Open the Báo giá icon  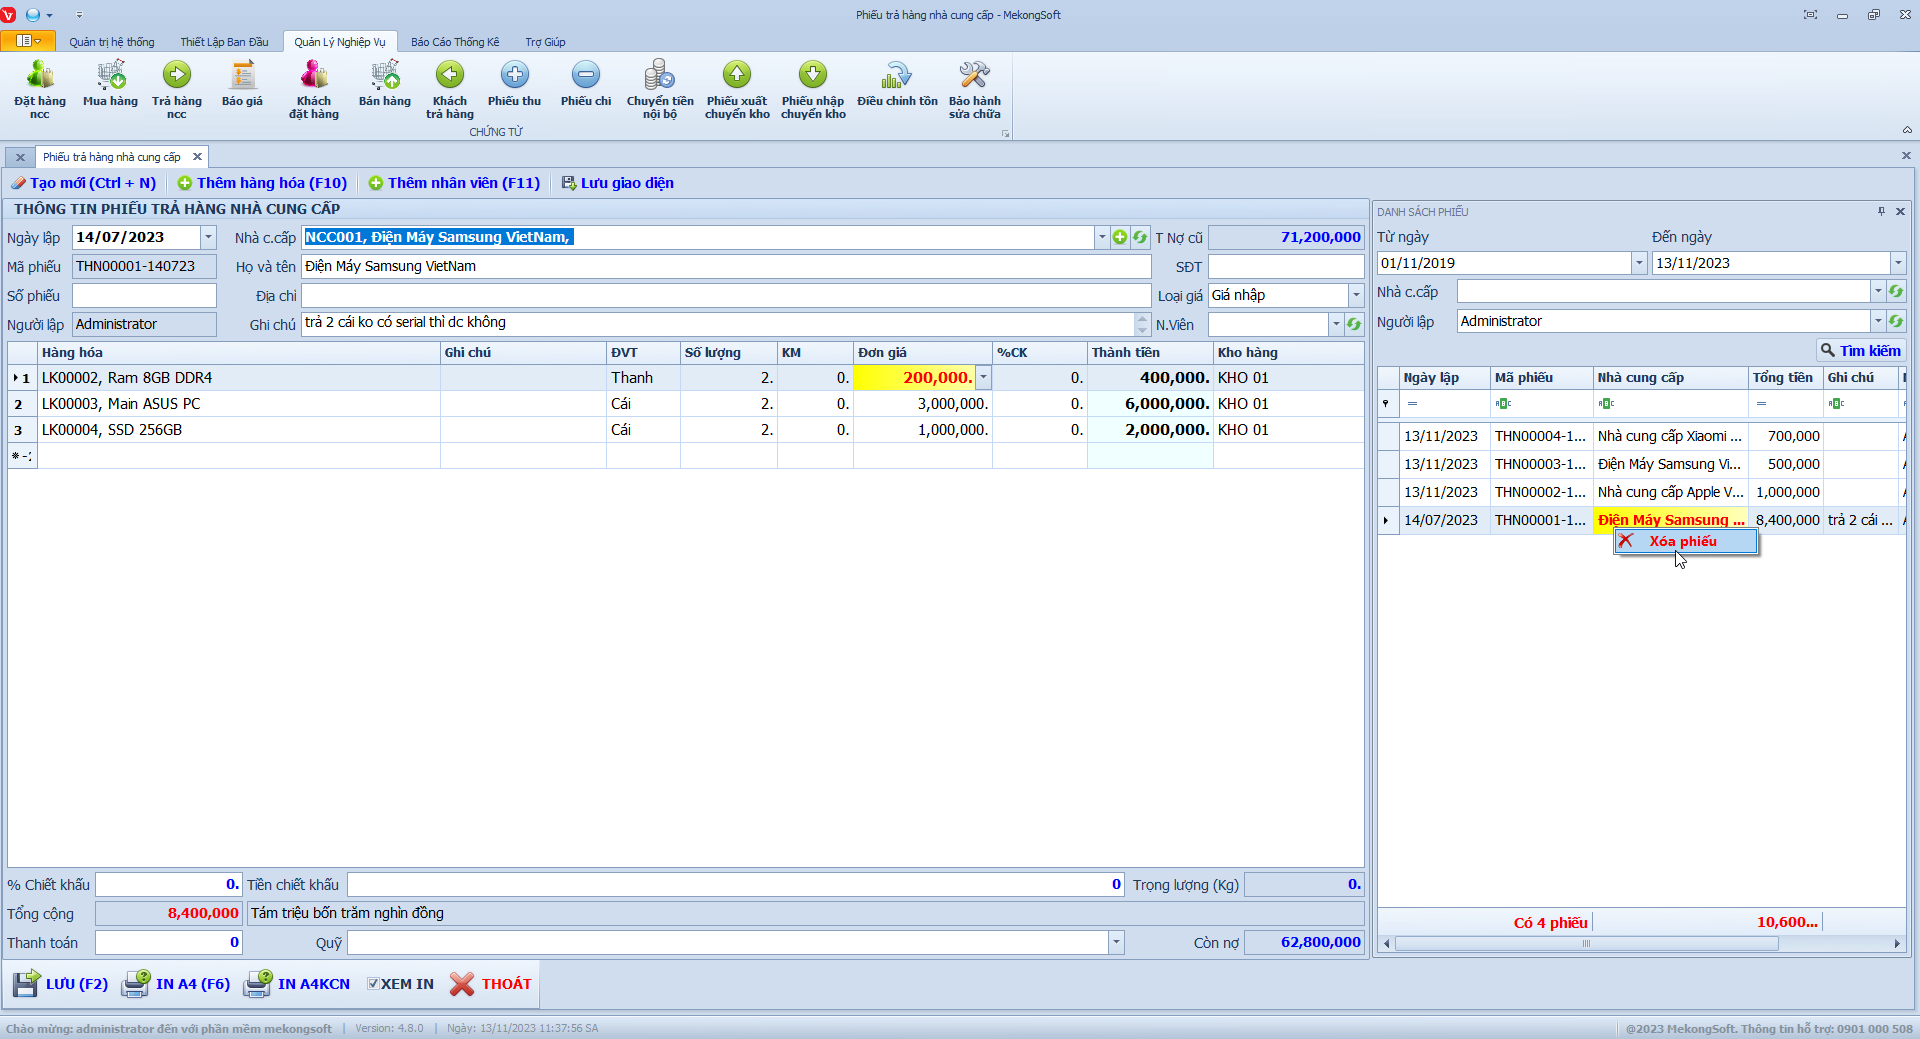[242, 76]
